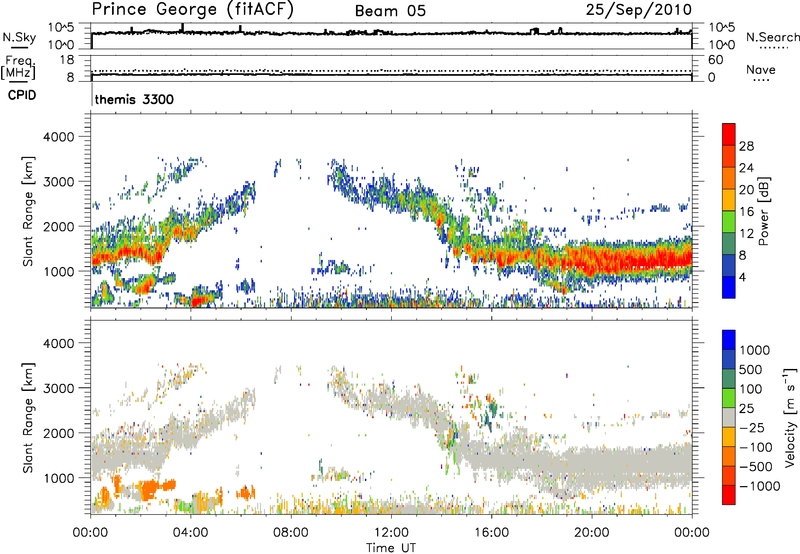Viewport: 800px width, 554px height.
Task: Click the '12:00' time axis label
Action: click(391, 533)
